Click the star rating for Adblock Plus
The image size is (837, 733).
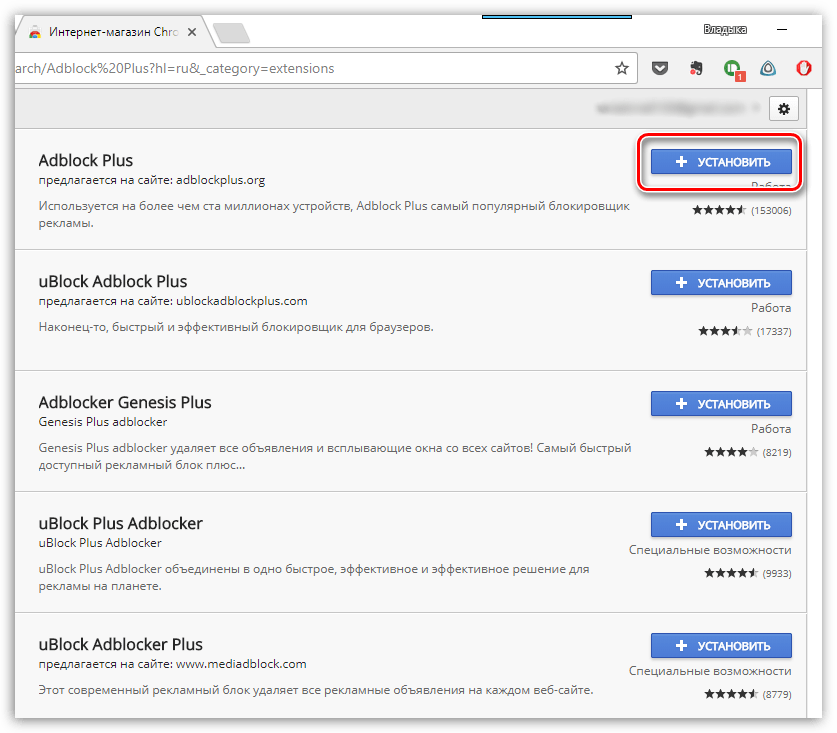[x=721, y=210]
